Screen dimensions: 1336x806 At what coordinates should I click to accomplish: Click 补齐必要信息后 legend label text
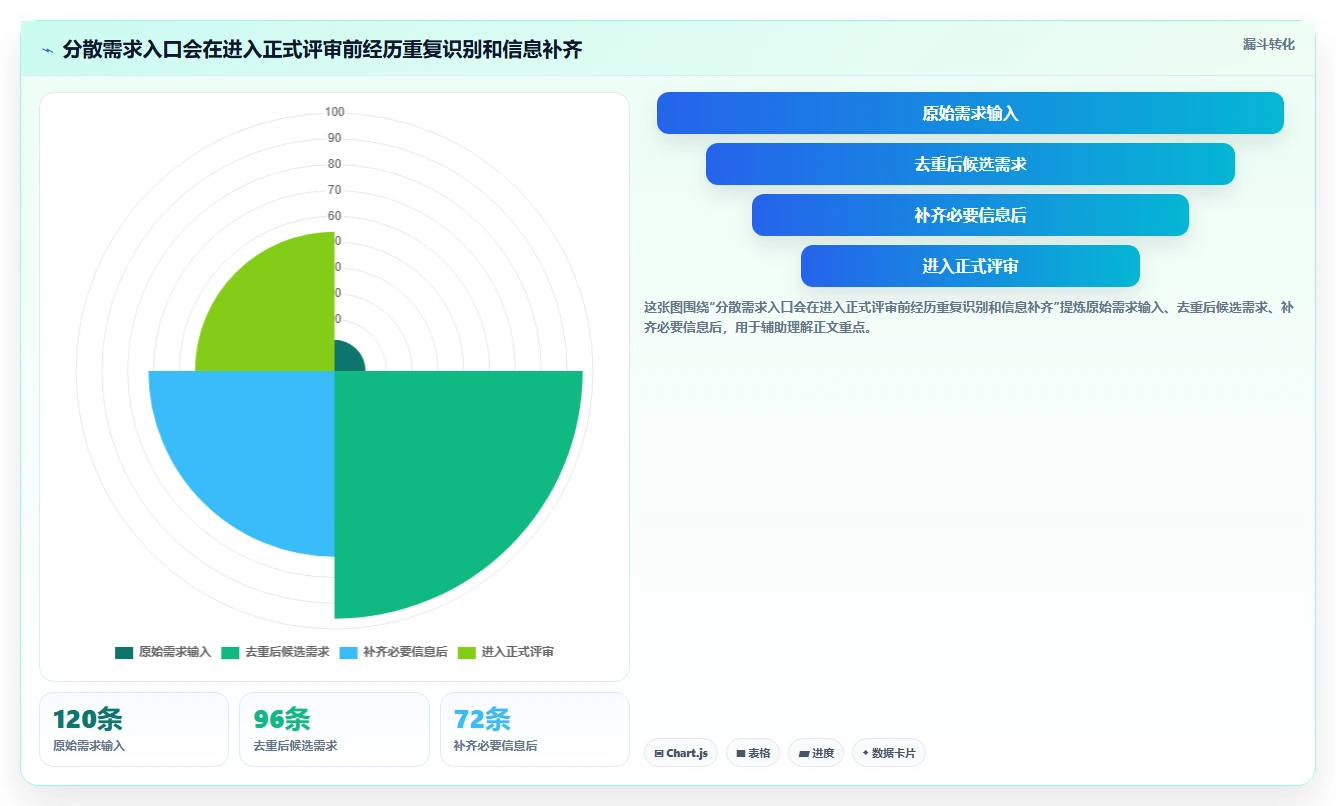point(405,652)
